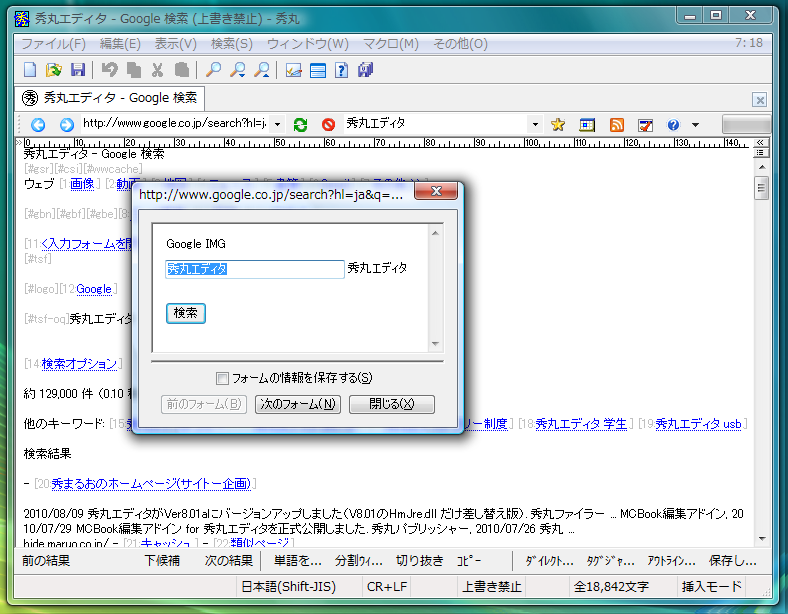Image resolution: width=788 pixels, height=614 pixels.
Task: Click the last toolbar macro icon
Action: pos(365,70)
